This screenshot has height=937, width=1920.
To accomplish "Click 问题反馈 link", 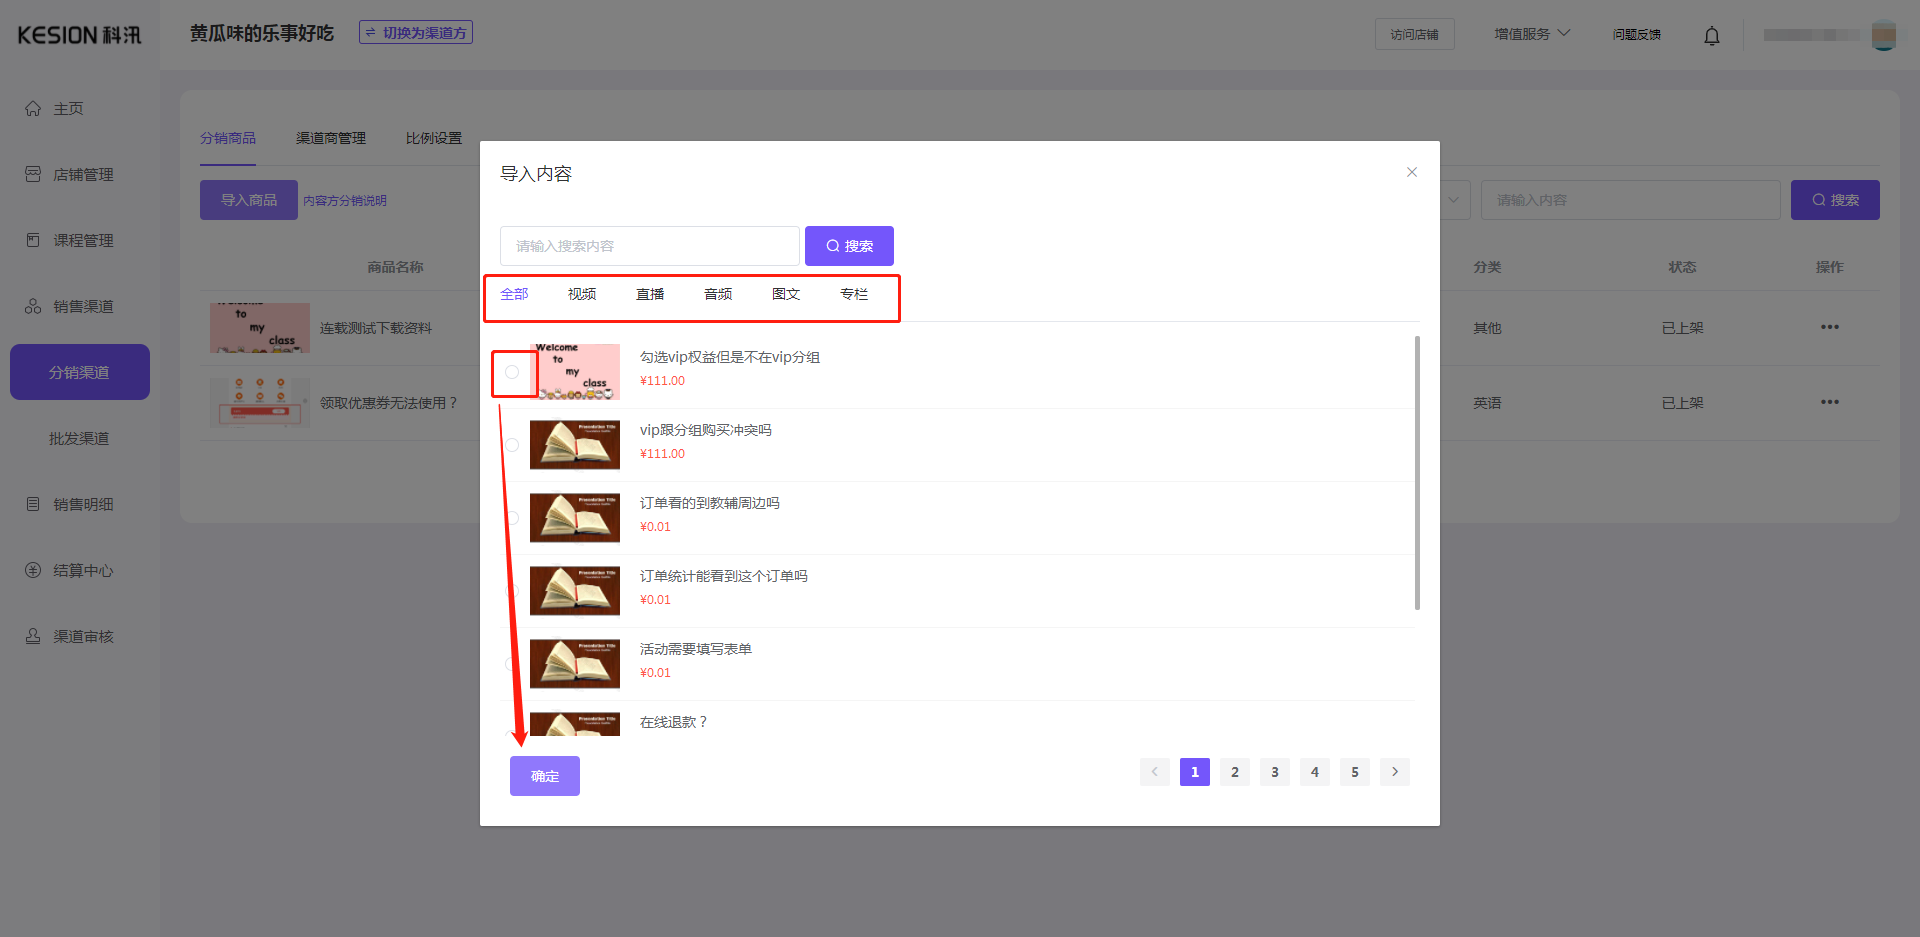I will (x=1637, y=35).
